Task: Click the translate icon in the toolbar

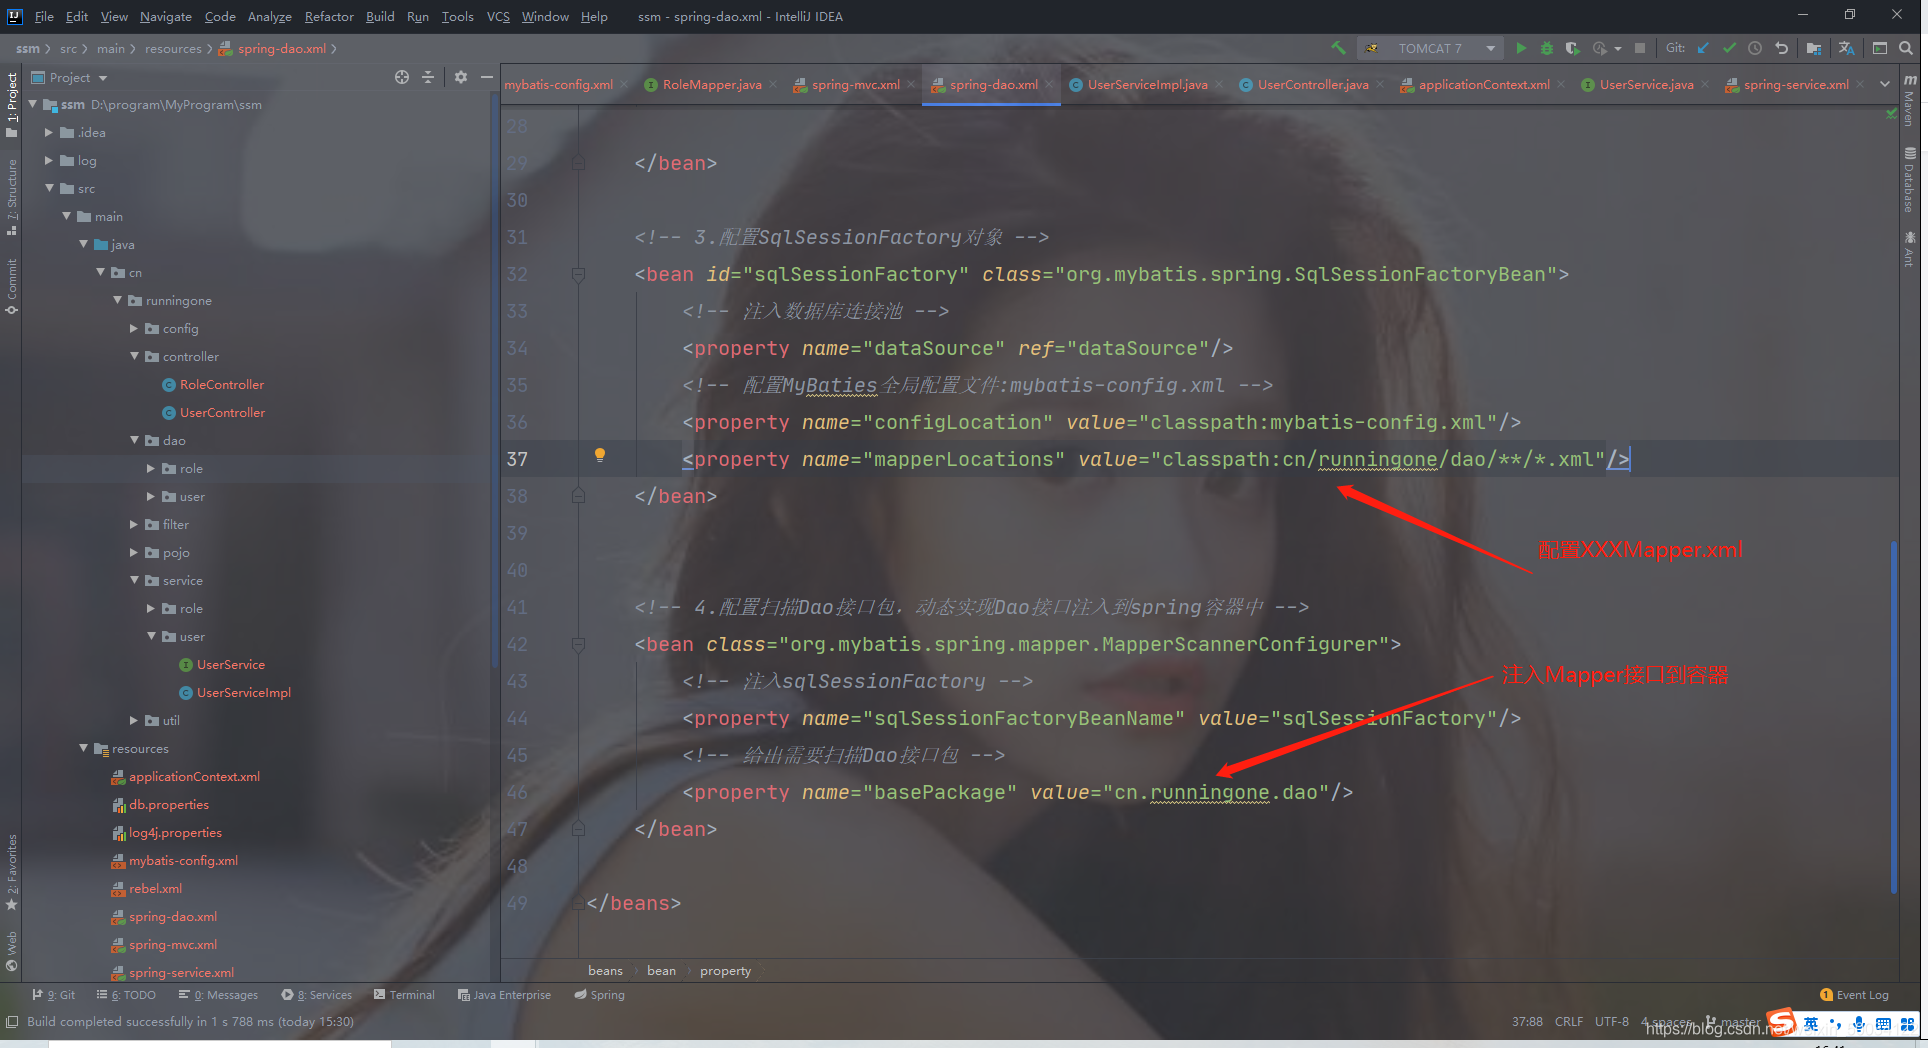Action: (1846, 48)
